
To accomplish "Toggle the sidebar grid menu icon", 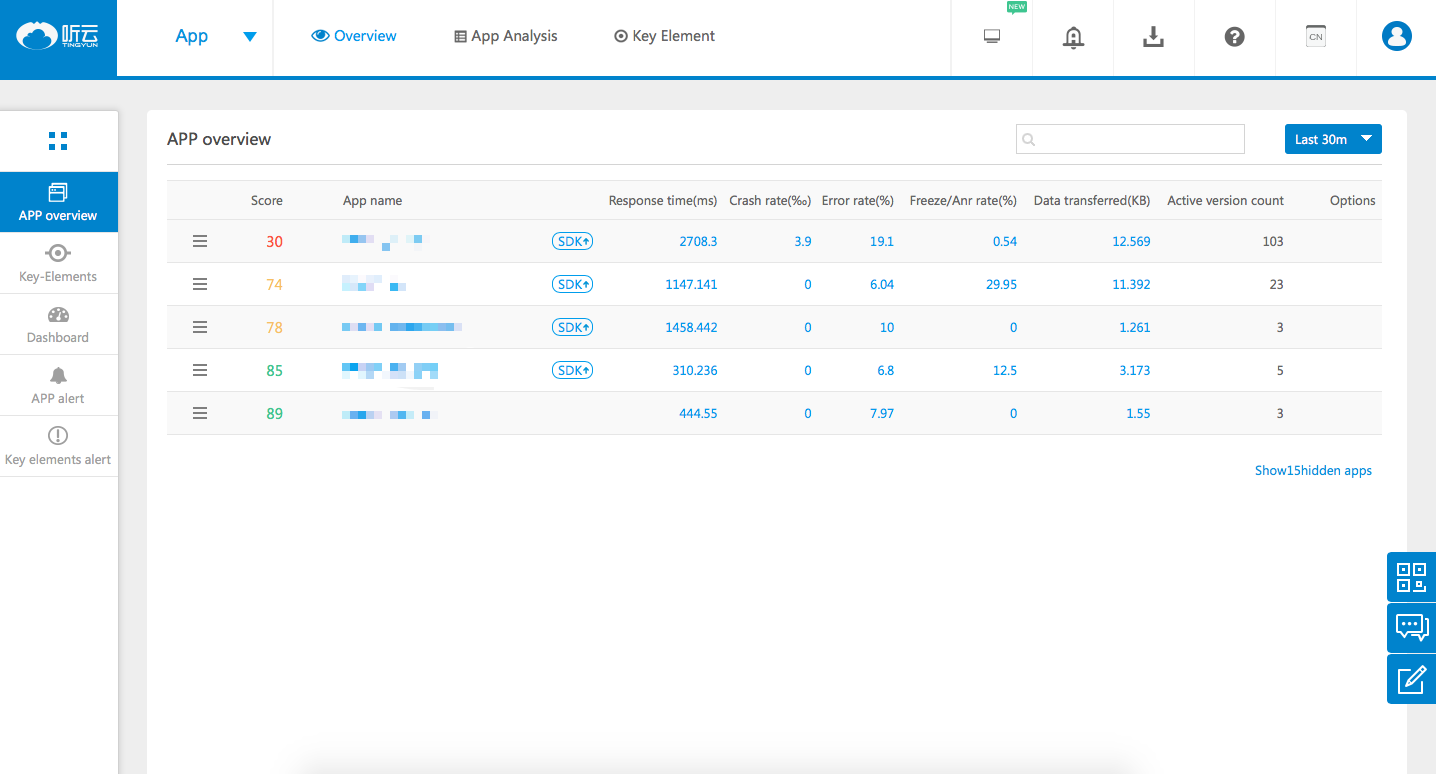I will tap(58, 141).
